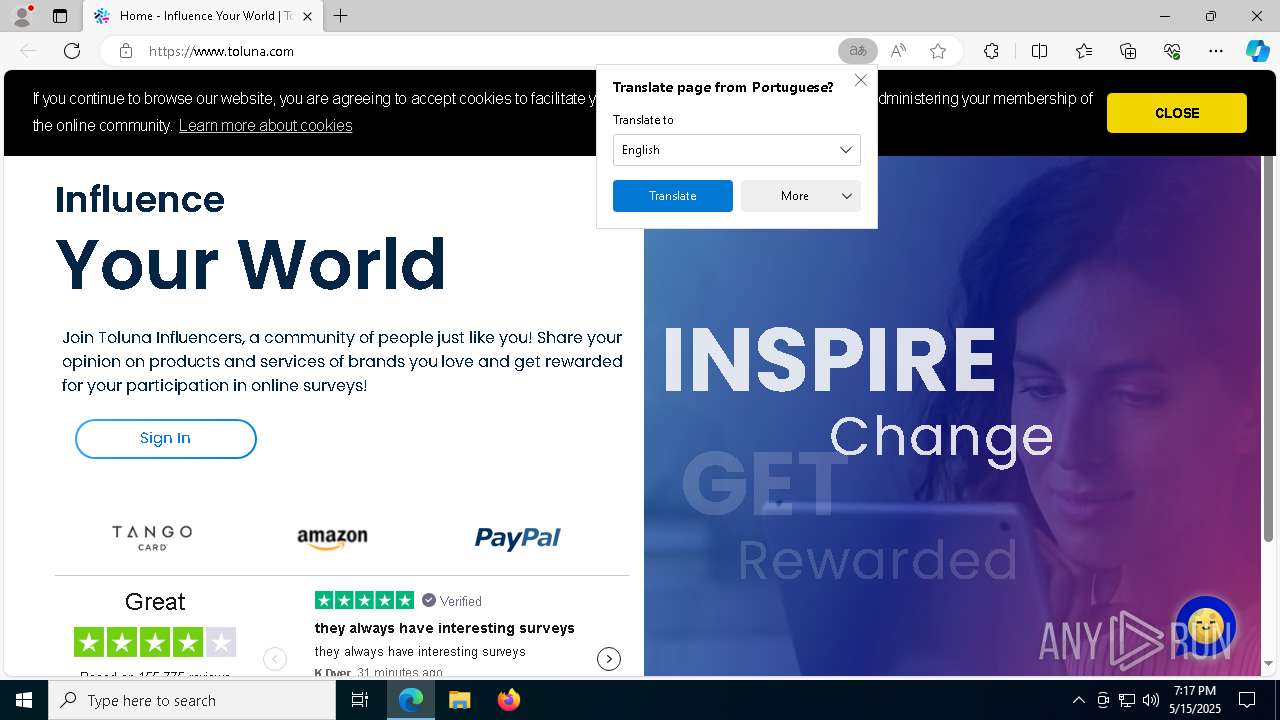Open Settings and more ellipsis menu
Image resolution: width=1280 pixels, height=720 pixels.
pos(1216,51)
